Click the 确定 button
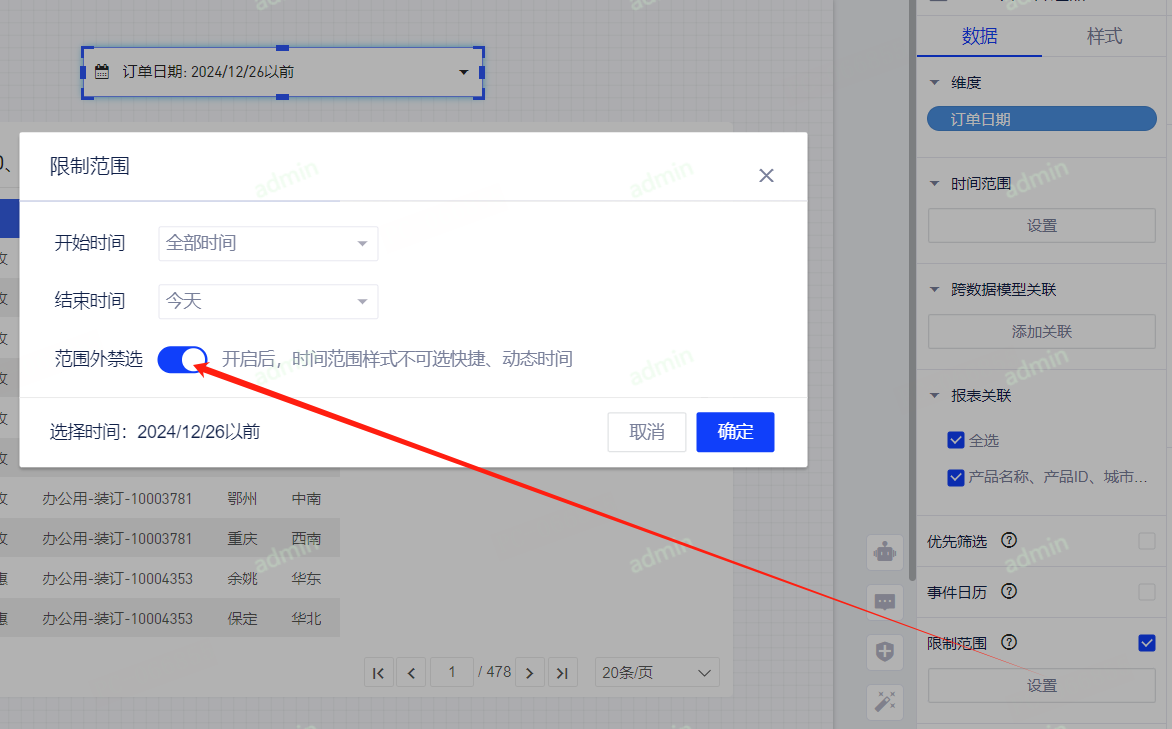Viewport: 1172px width, 729px height. click(735, 432)
